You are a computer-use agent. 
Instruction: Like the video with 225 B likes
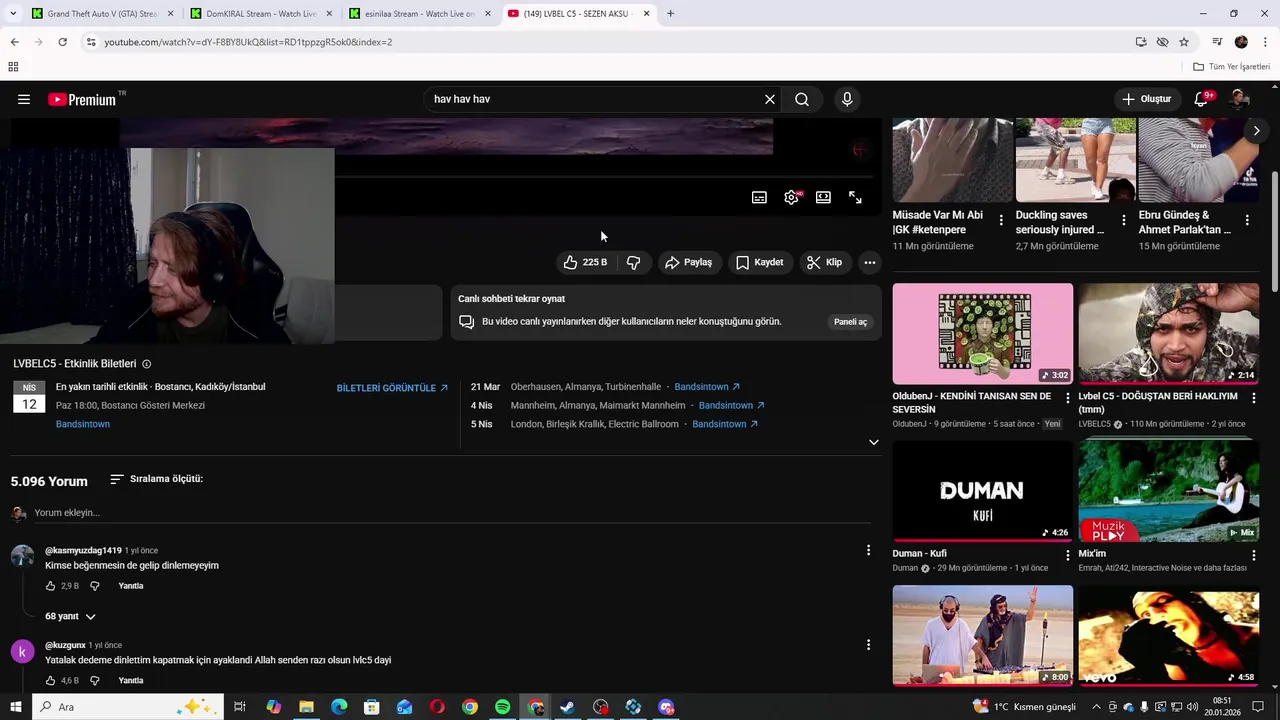click(585, 262)
